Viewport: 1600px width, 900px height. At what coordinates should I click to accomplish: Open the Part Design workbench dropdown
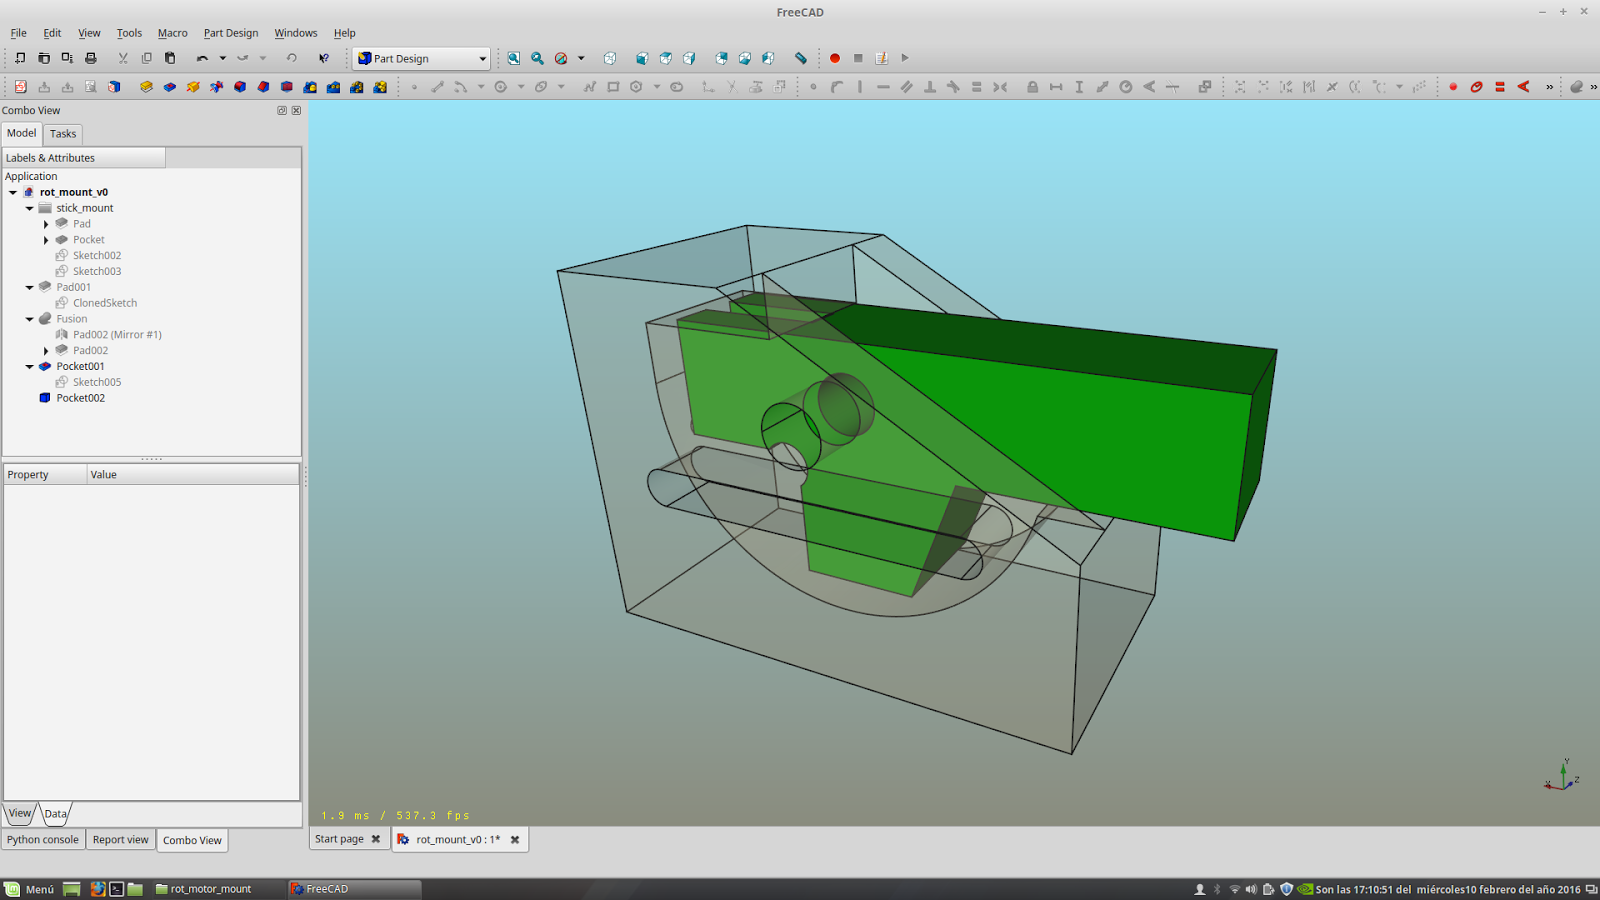coord(421,58)
